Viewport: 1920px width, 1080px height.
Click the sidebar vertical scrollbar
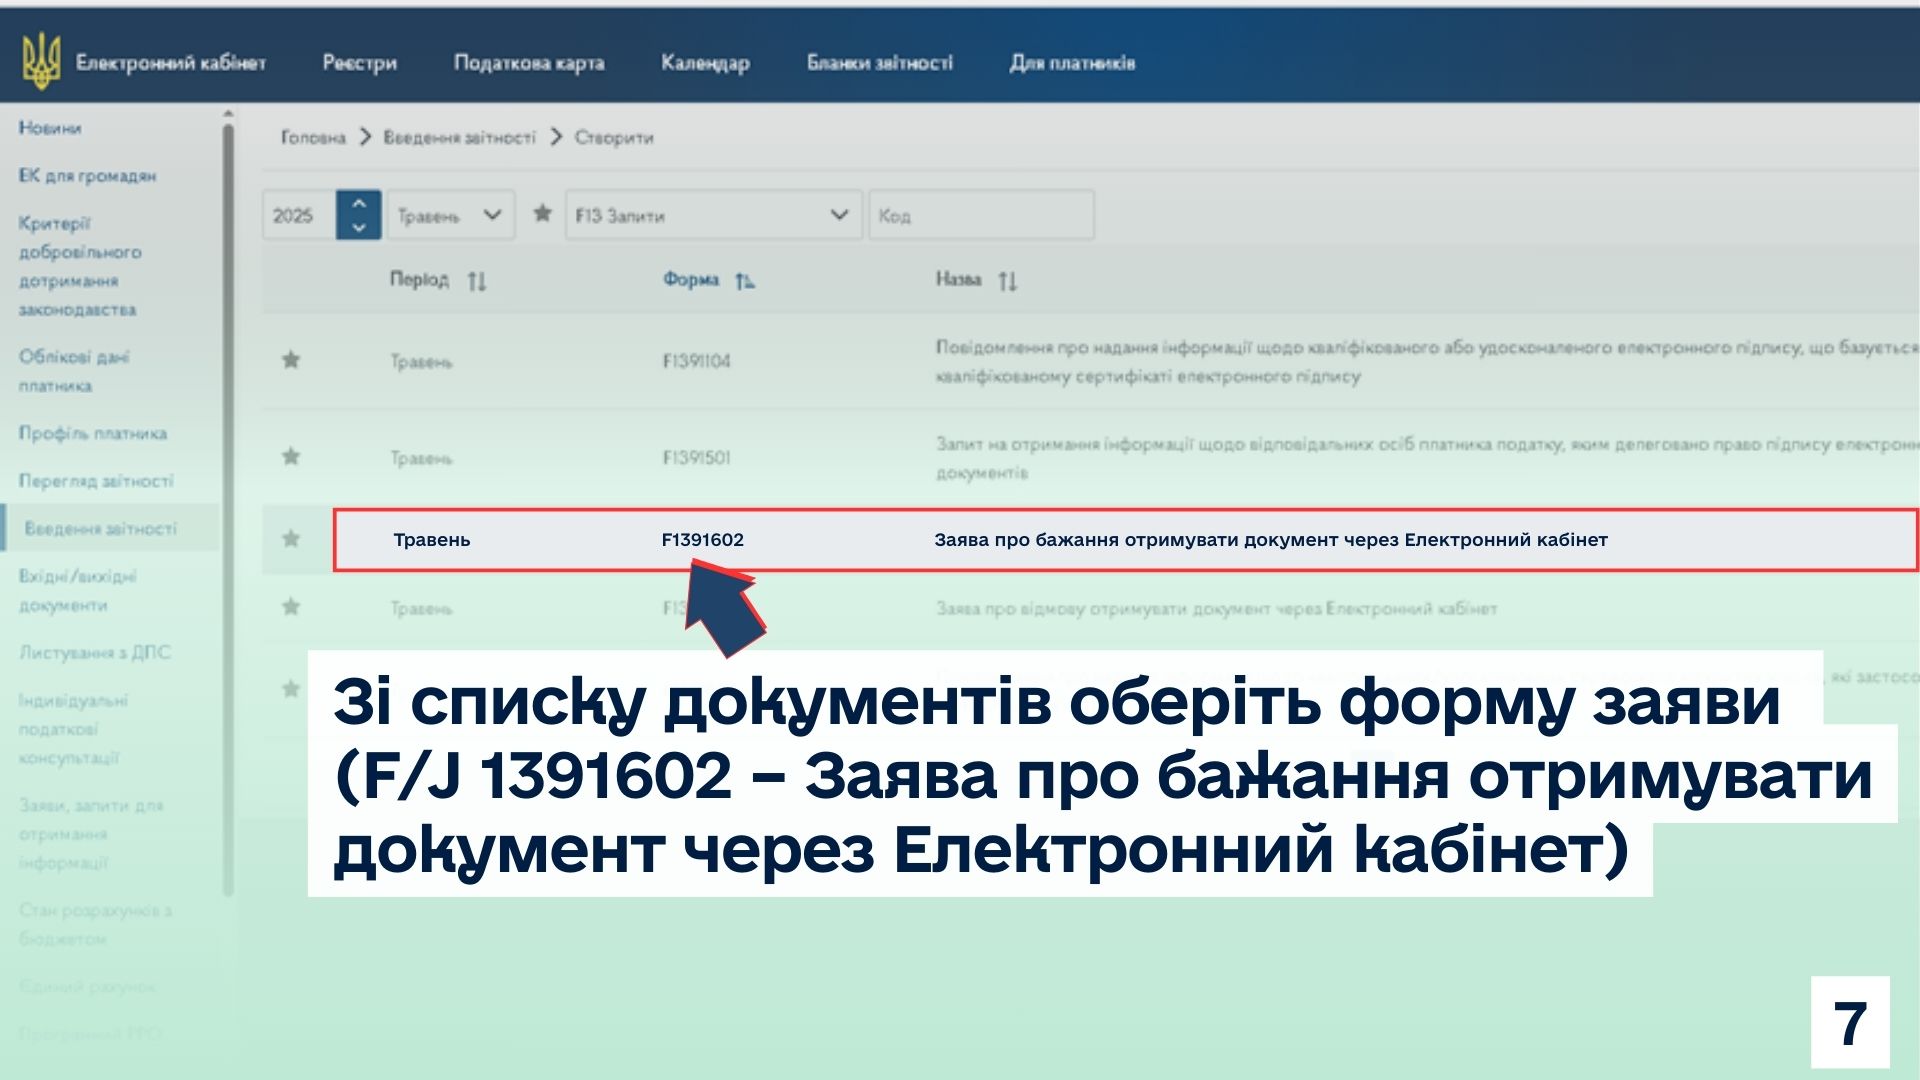point(228,500)
